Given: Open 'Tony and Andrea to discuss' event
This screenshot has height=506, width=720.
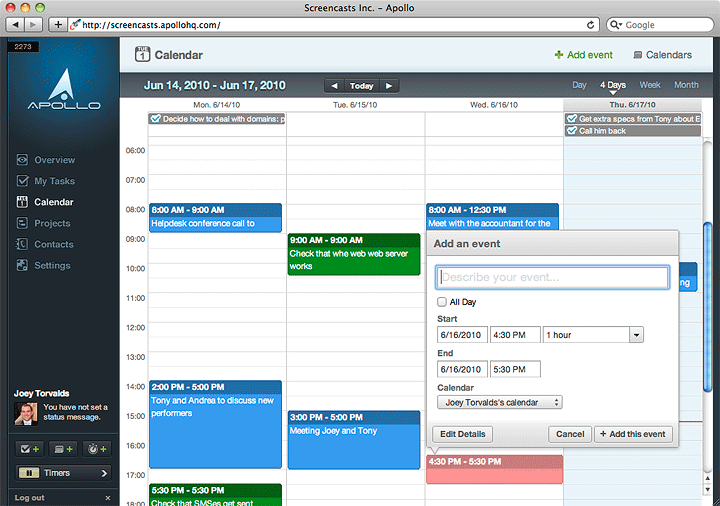Looking at the screenshot, I should tap(215, 424).
